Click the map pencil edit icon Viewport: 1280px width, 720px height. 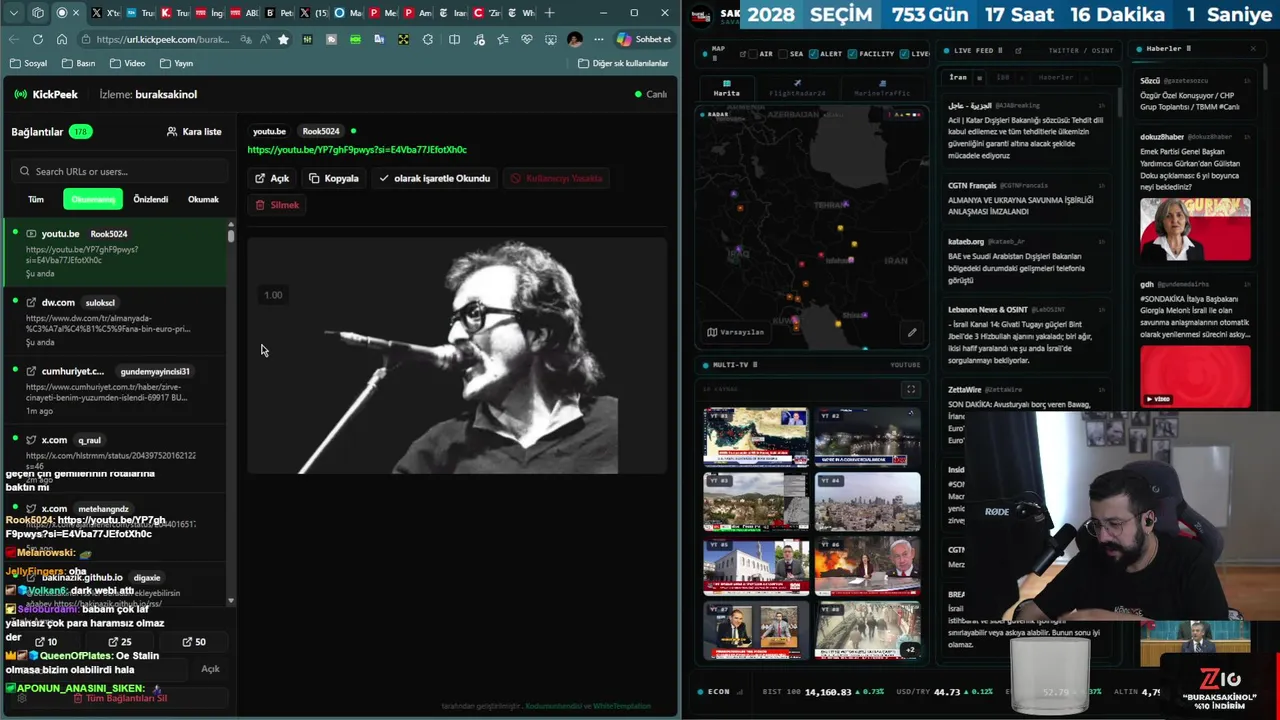point(912,332)
